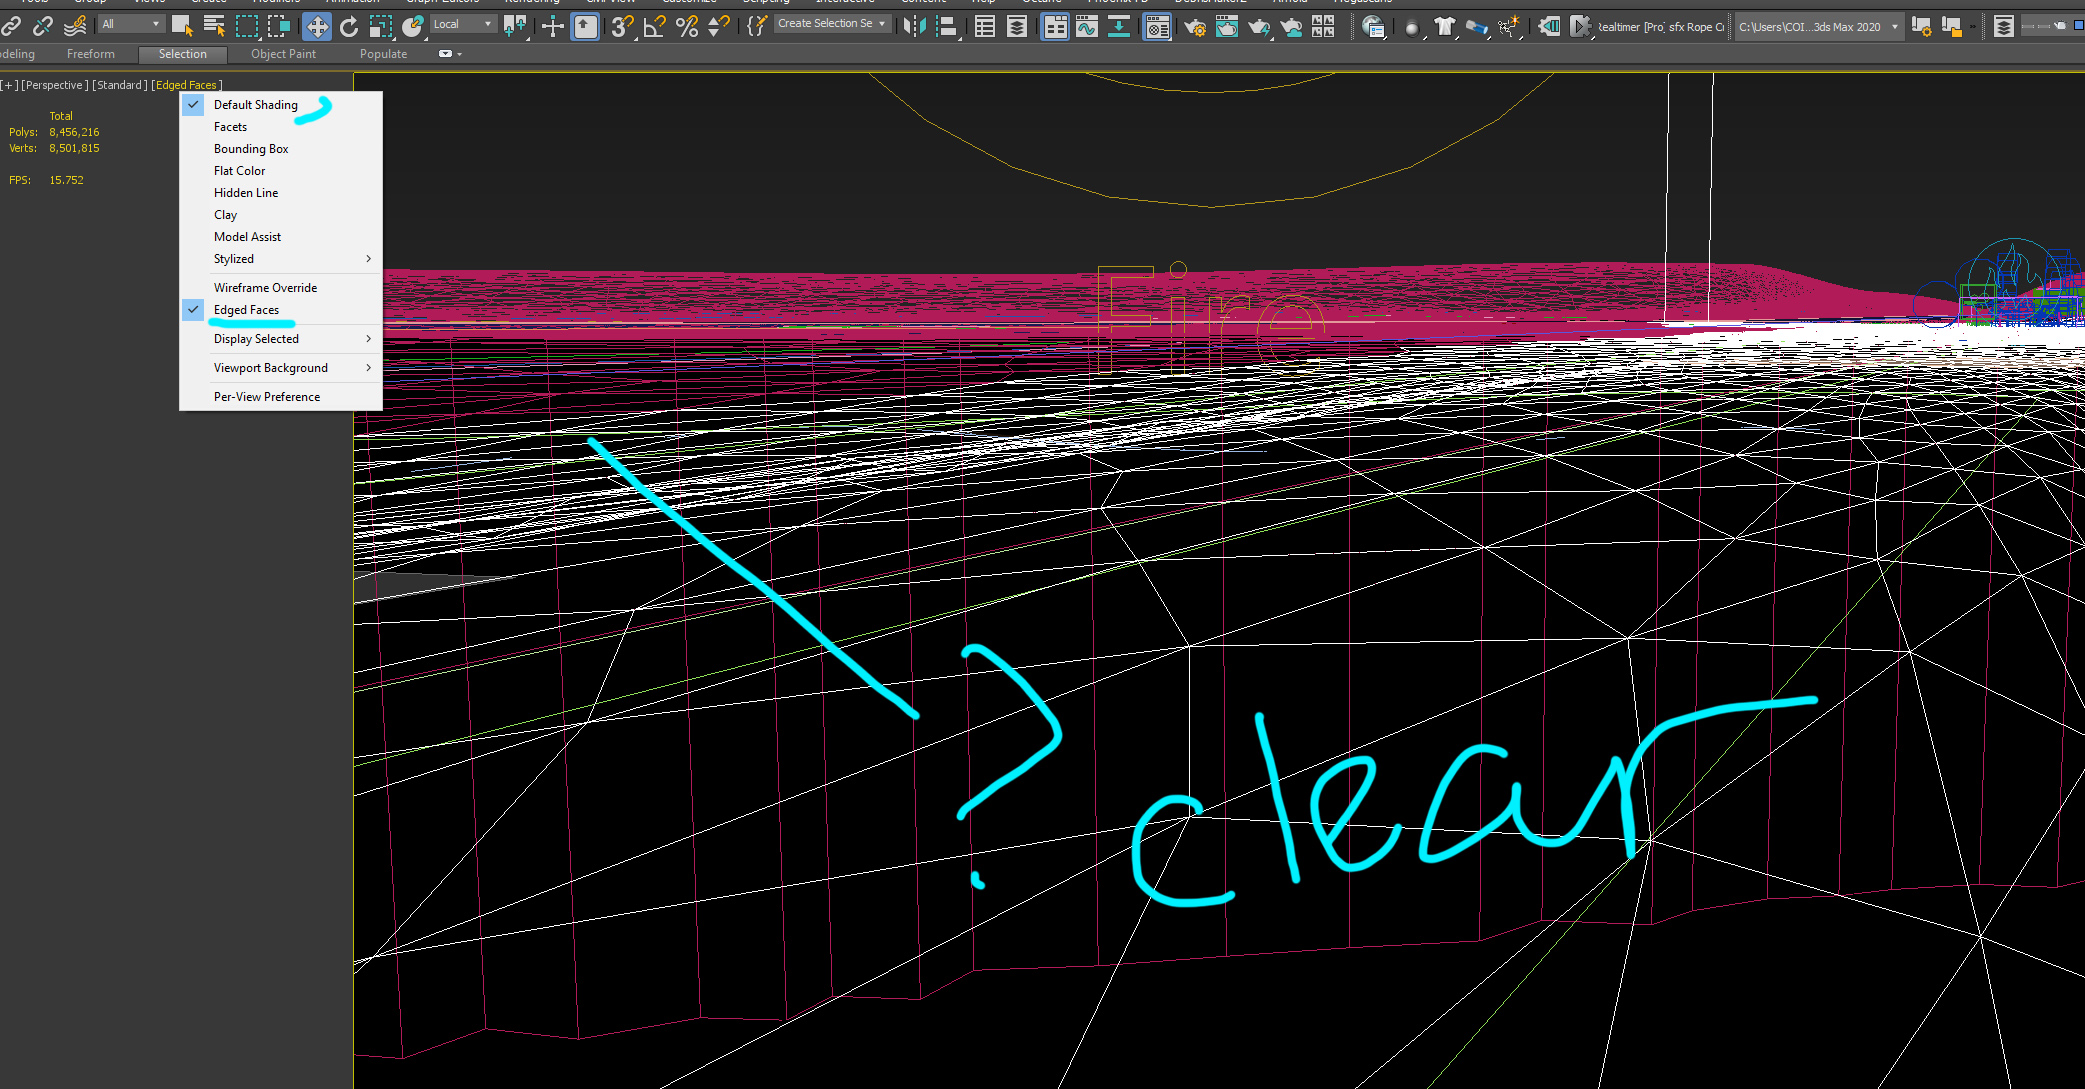Image resolution: width=2085 pixels, height=1089 pixels.
Task: Click the Perspective viewport label
Action: (x=55, y=85)
